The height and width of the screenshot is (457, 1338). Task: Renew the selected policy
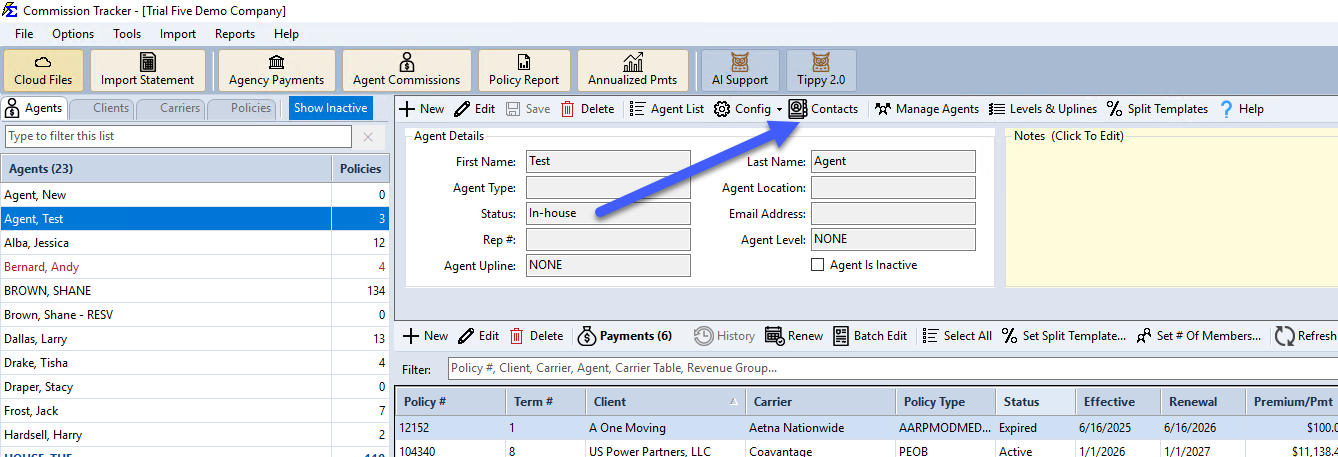point(795,336)
